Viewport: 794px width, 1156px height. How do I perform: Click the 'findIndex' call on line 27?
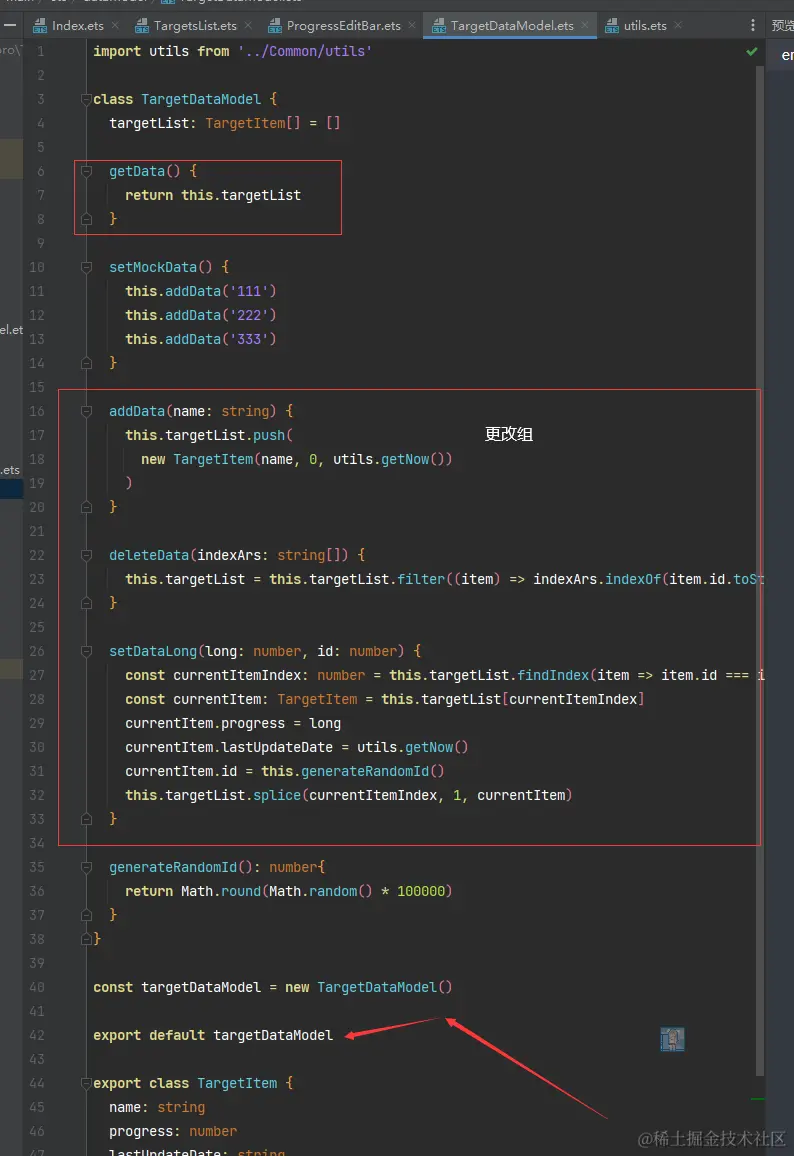553,675
